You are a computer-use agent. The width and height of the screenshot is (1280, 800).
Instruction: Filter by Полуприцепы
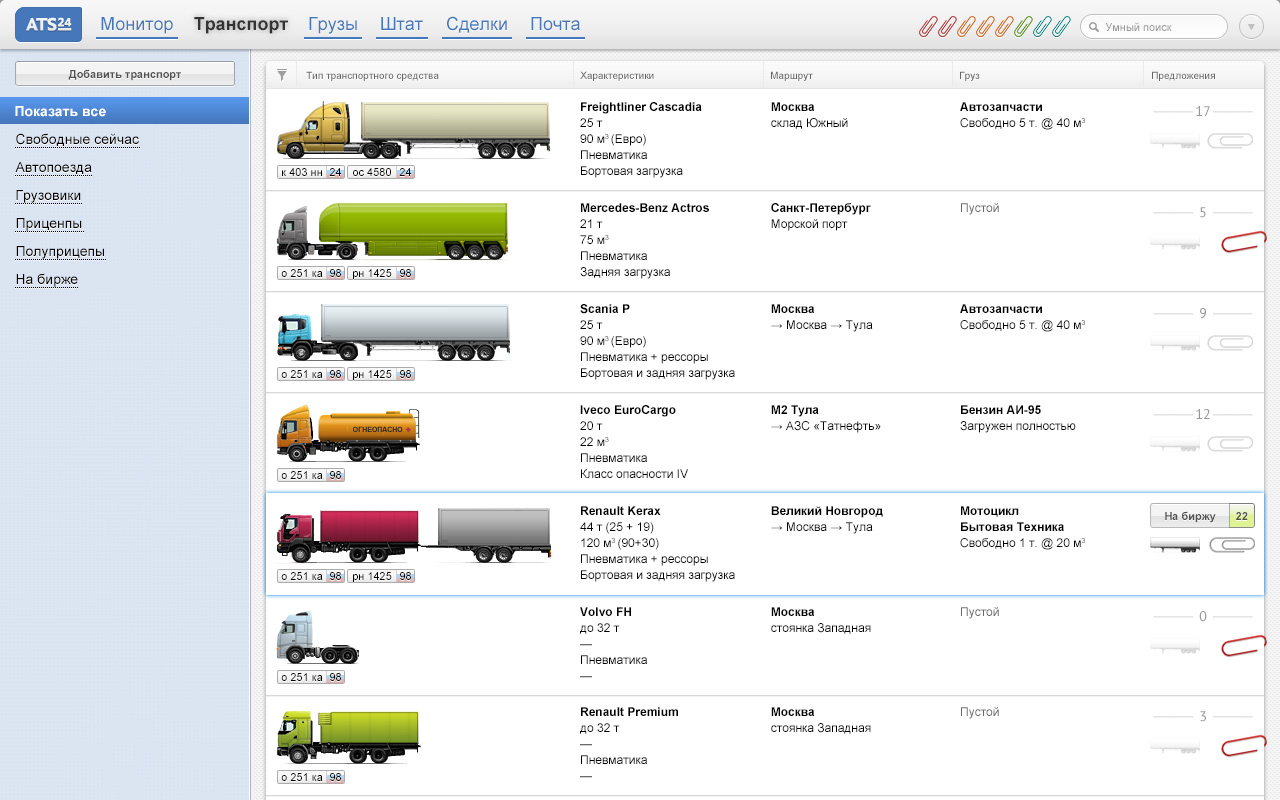click(60, 252)
